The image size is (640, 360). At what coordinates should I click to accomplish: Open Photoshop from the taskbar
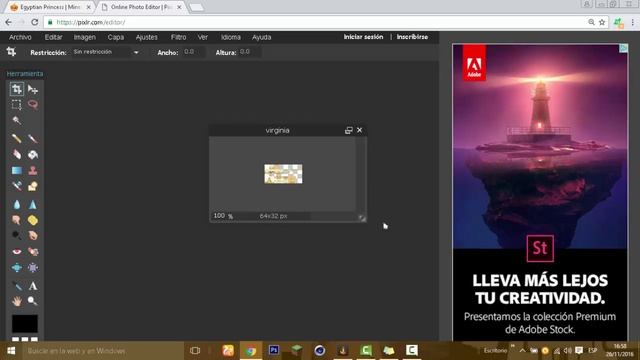click(274, 350)
